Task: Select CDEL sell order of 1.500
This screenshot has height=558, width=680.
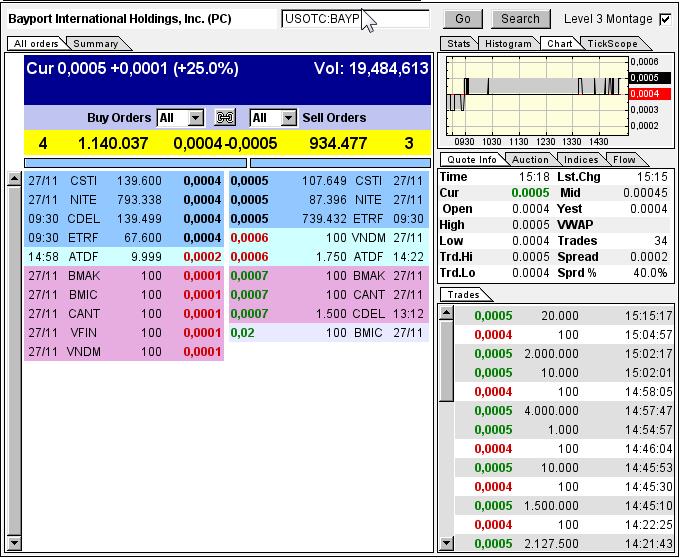Action: 329,313
